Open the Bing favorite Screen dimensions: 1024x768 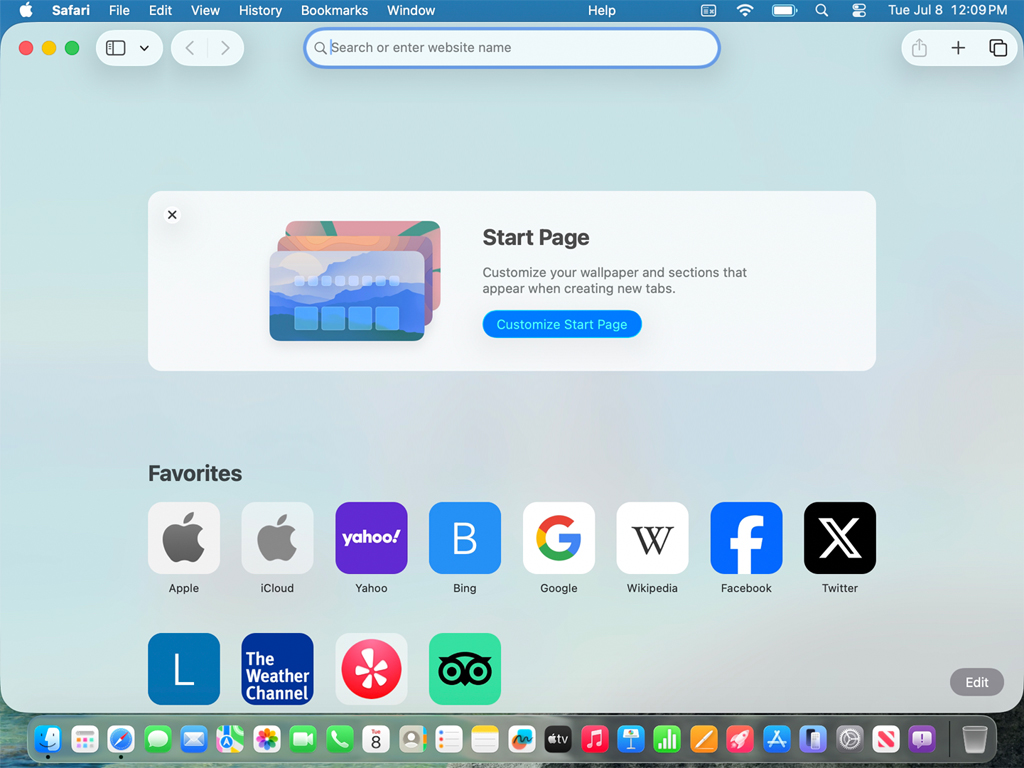(x=464, y=538)
